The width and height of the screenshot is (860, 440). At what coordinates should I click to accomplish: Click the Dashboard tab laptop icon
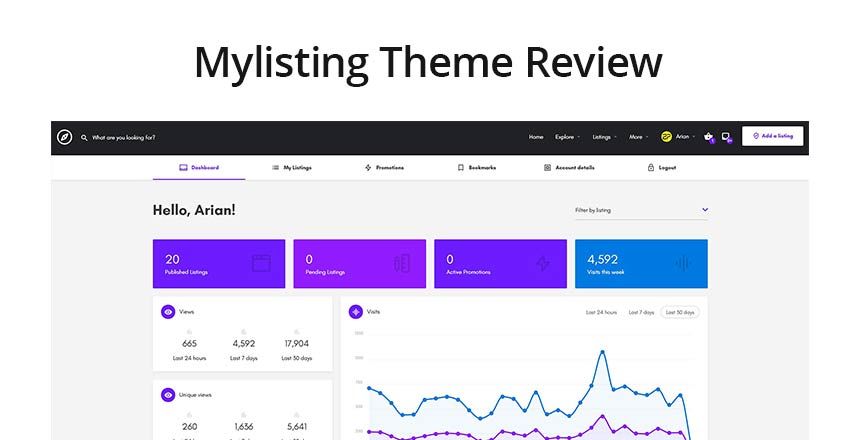click(183, 167)
